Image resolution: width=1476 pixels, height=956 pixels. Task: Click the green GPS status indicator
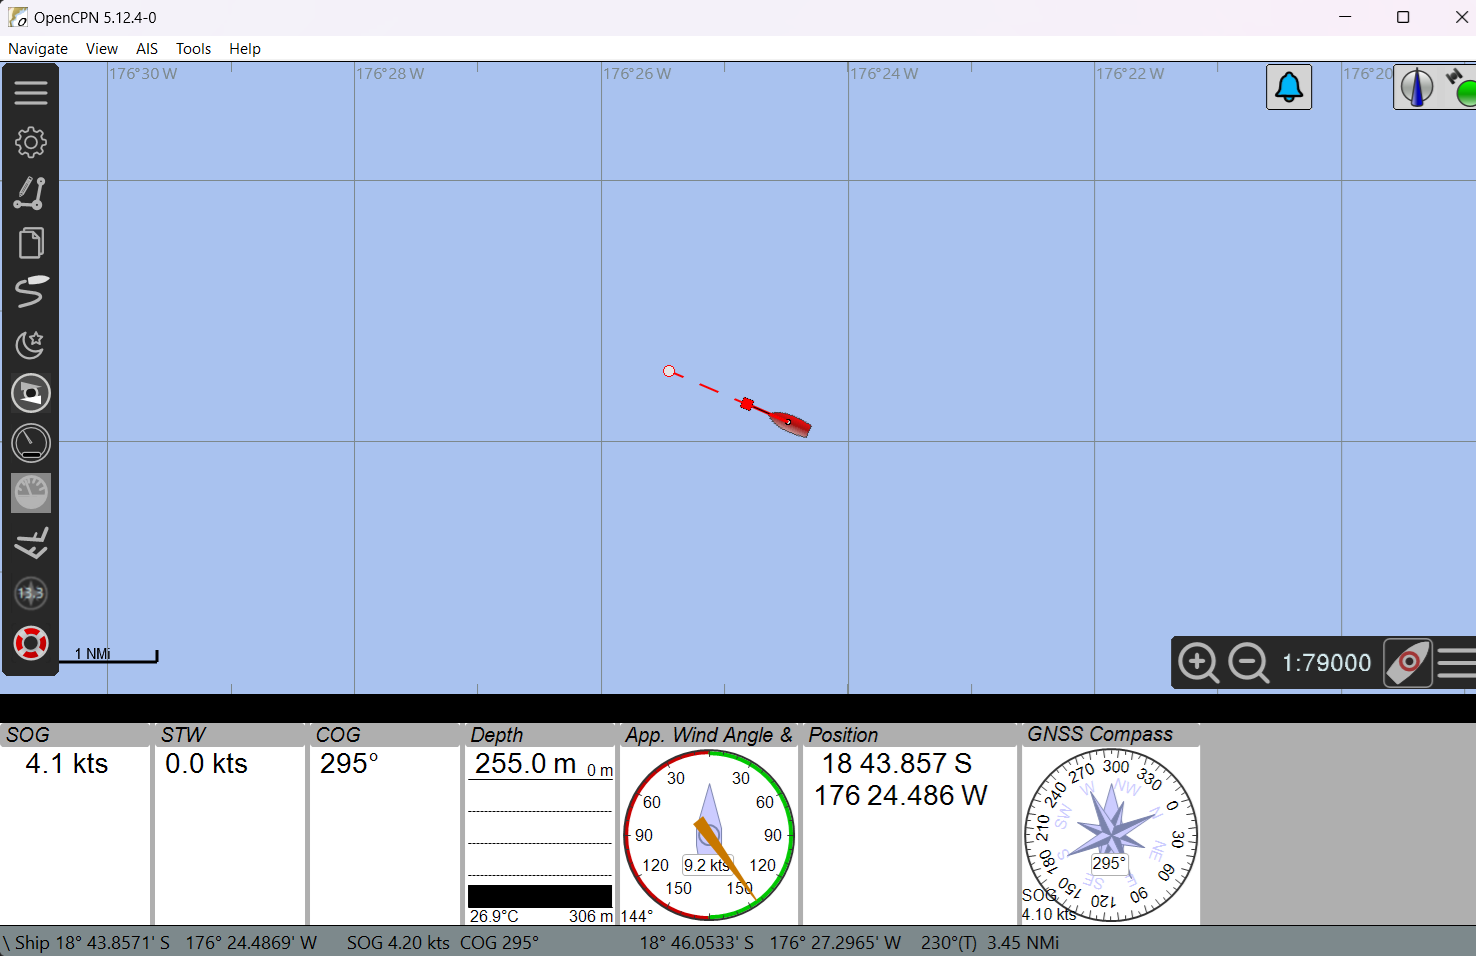tap(1464, 91)
